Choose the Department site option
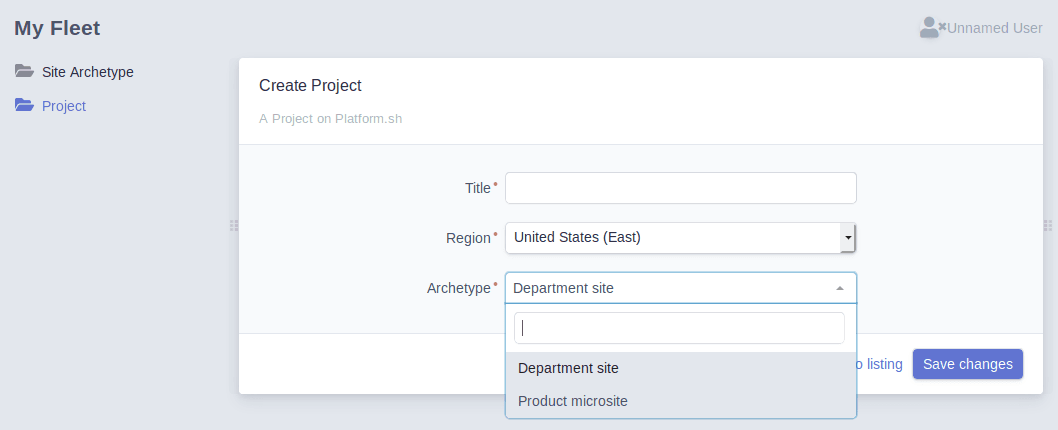Viewport: 1058px width, 430px height. 681,369
